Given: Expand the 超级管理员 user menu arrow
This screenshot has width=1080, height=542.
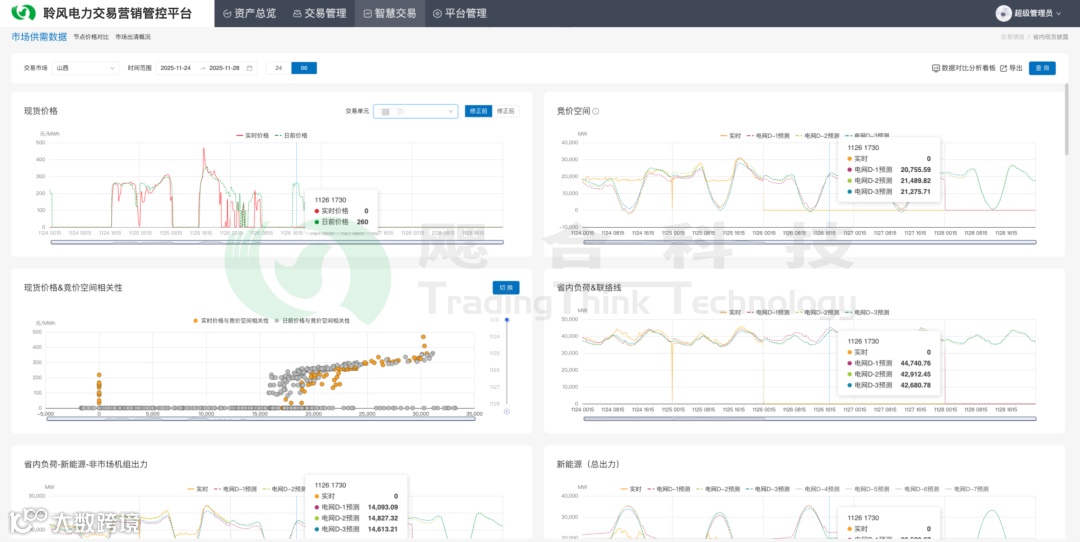Looking at the screenshot, I should (1059, 13).
